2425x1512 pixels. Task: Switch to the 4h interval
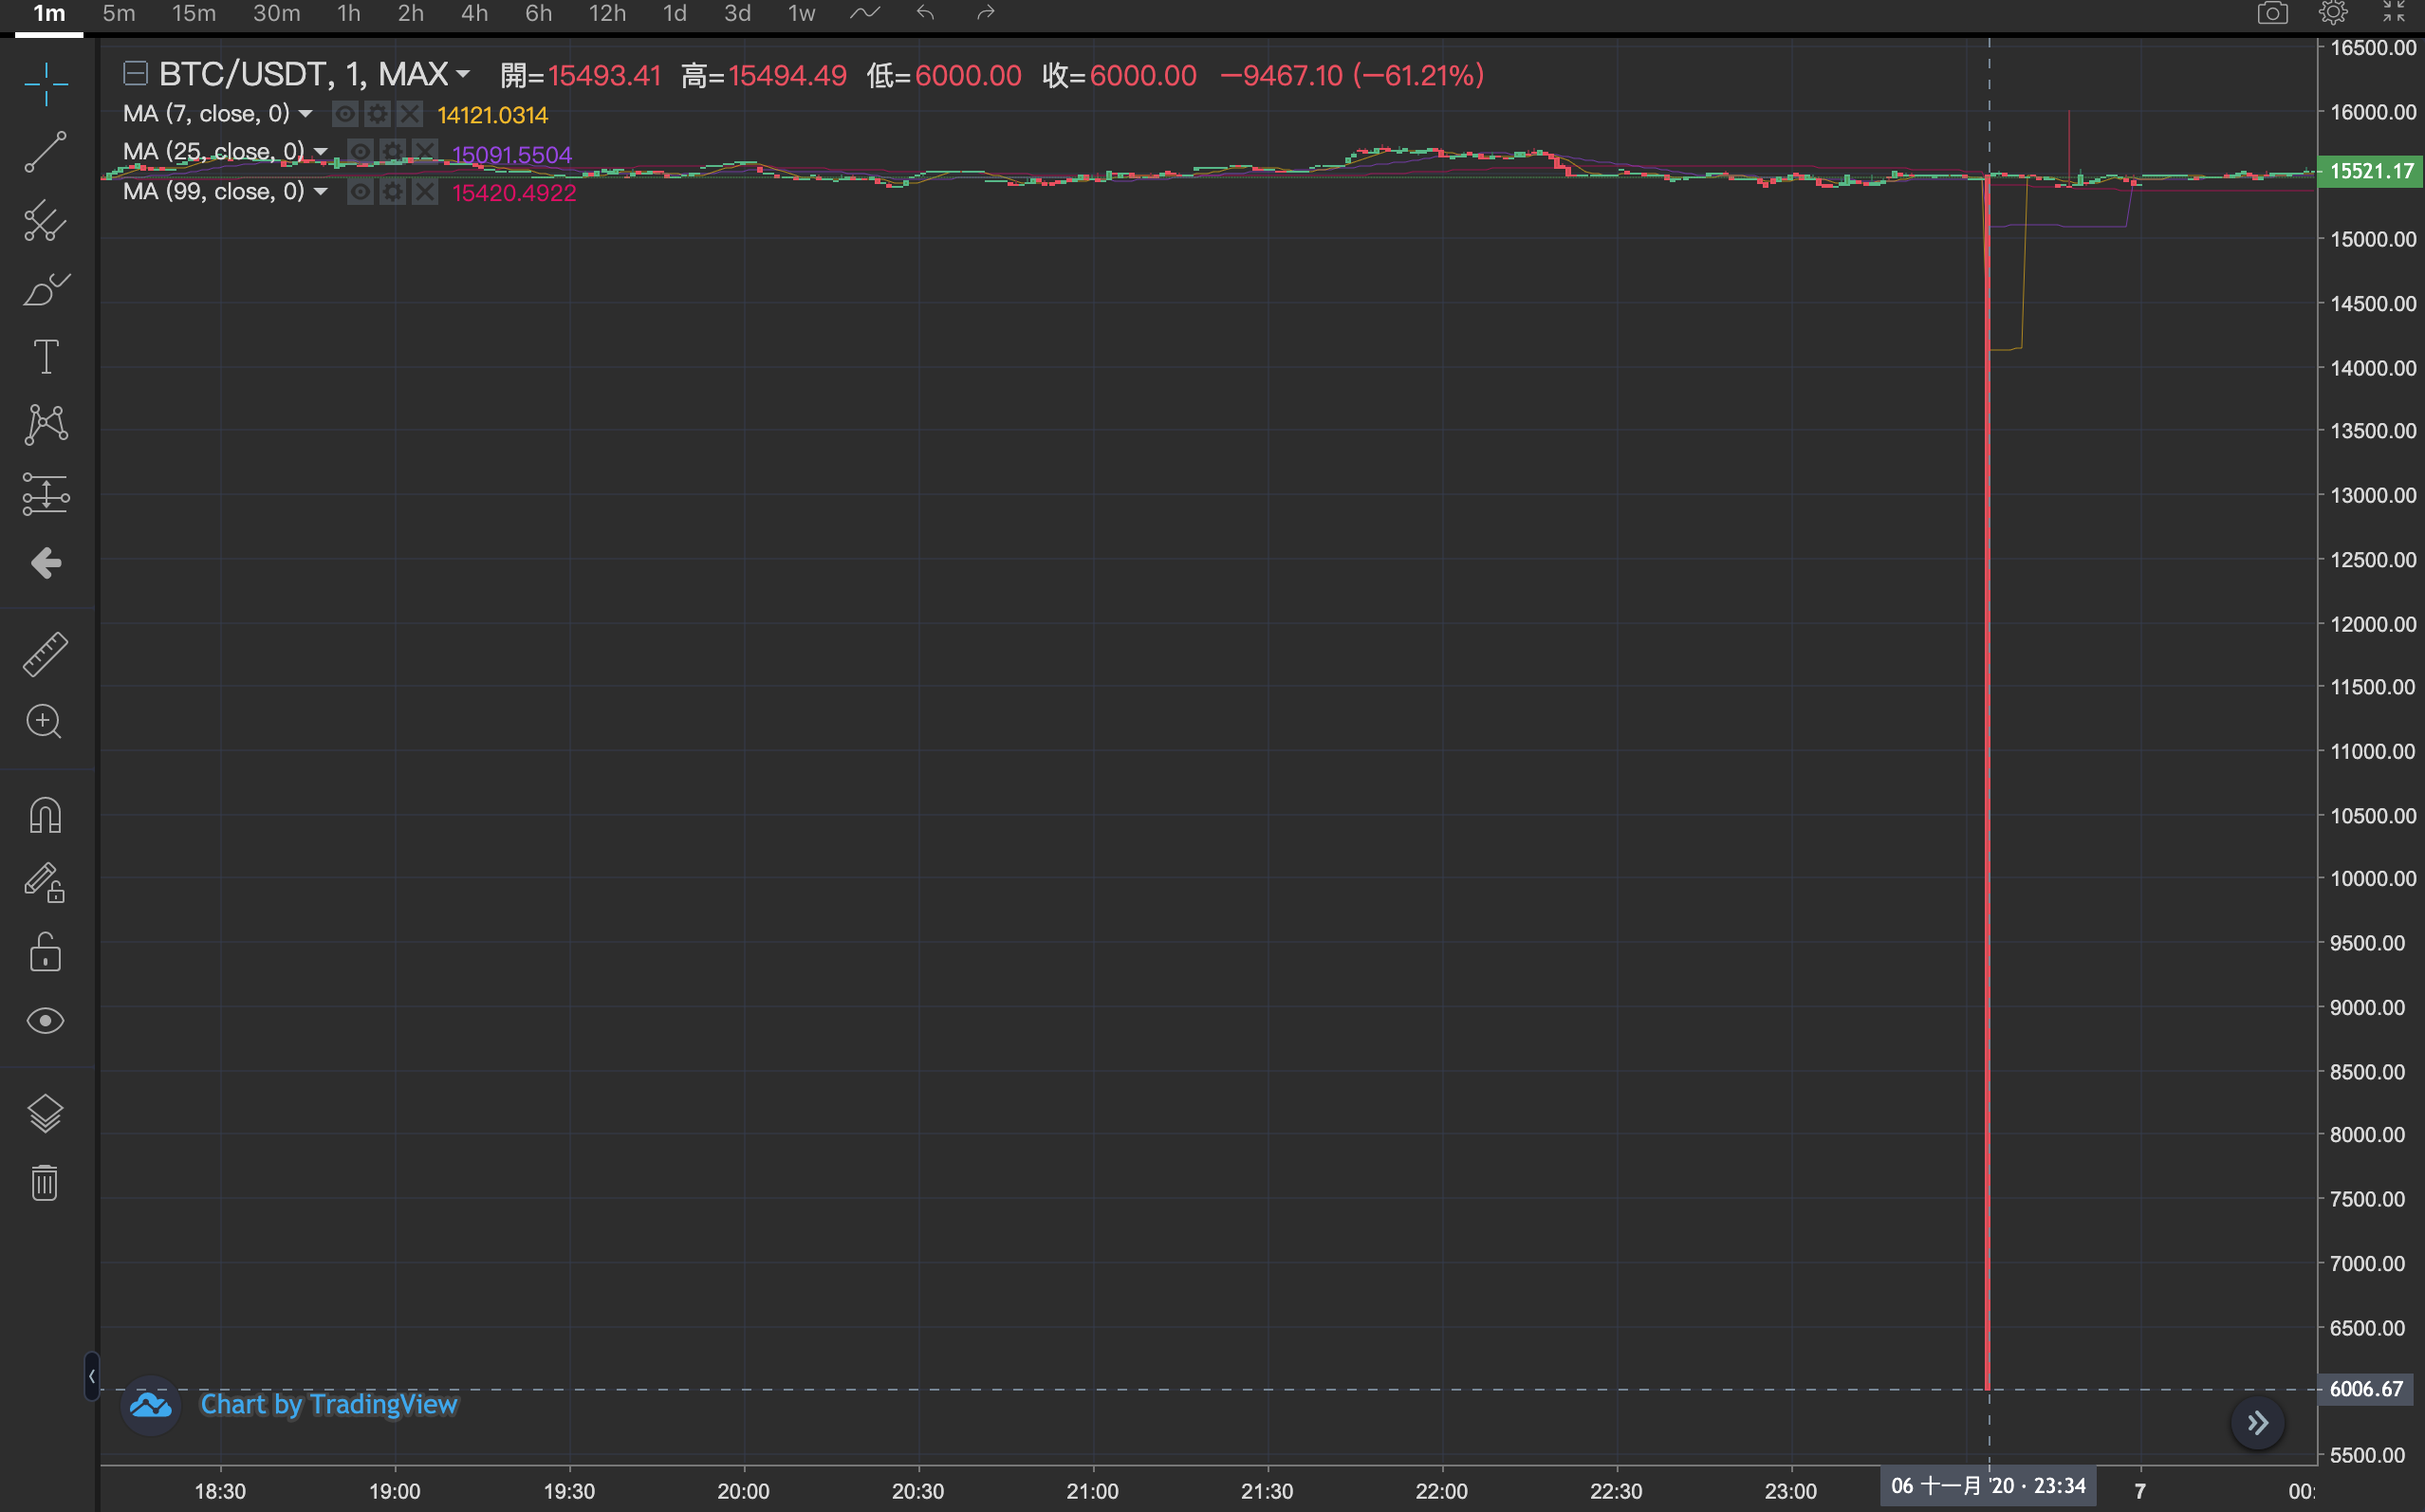click(x=475, y=14)
